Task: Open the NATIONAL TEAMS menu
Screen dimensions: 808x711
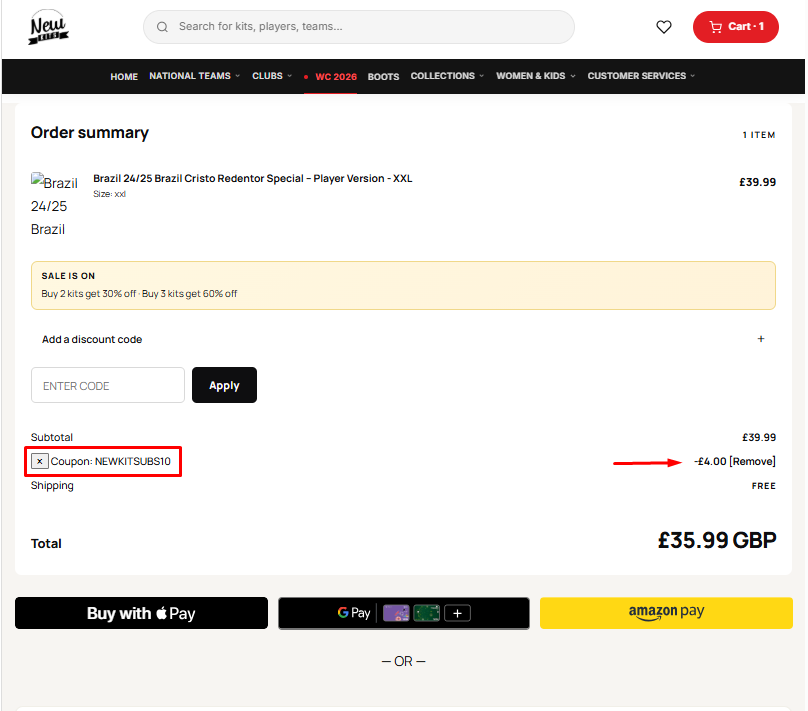Action: pos(194,76)
